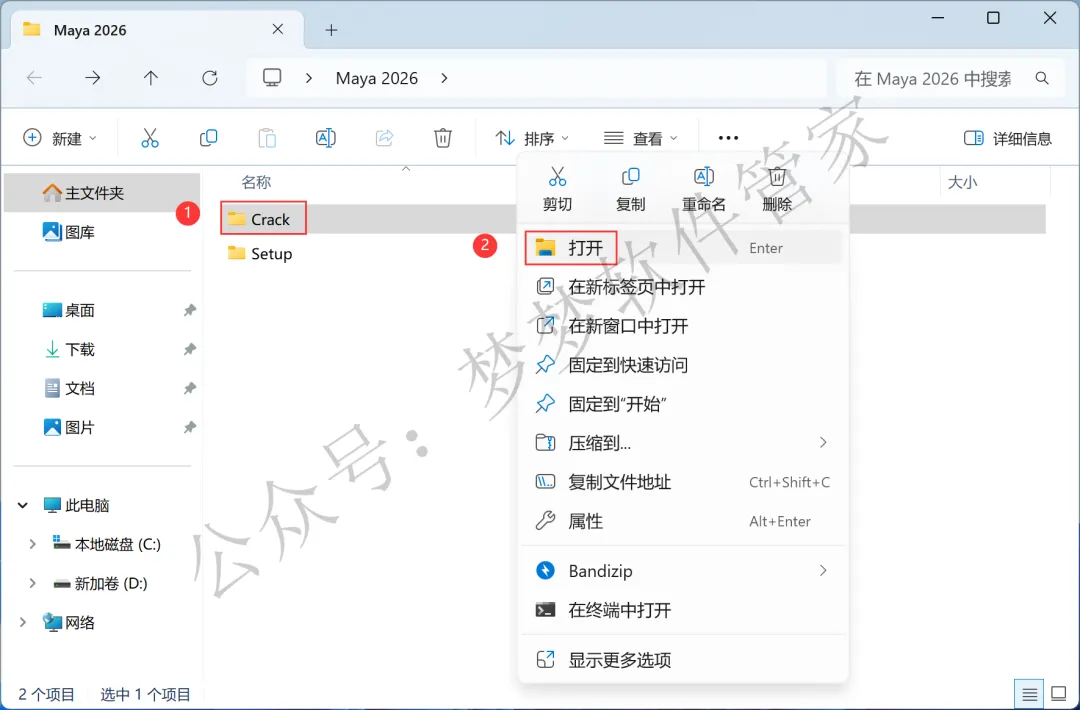Open 文档 in the sidebar
Viewport: 1080px width, 710px height.
pos(103,388)
